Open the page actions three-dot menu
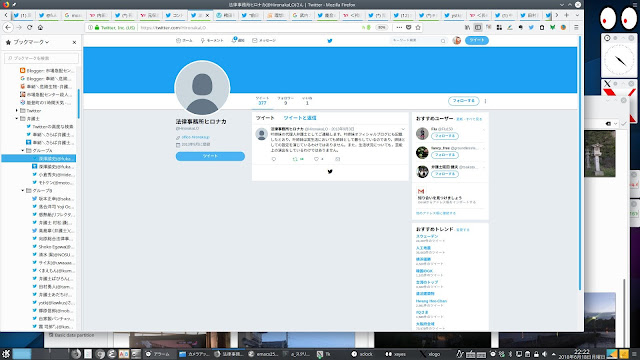Image resolution: width=640 pixels, height=360 pixels. (399, 27)
